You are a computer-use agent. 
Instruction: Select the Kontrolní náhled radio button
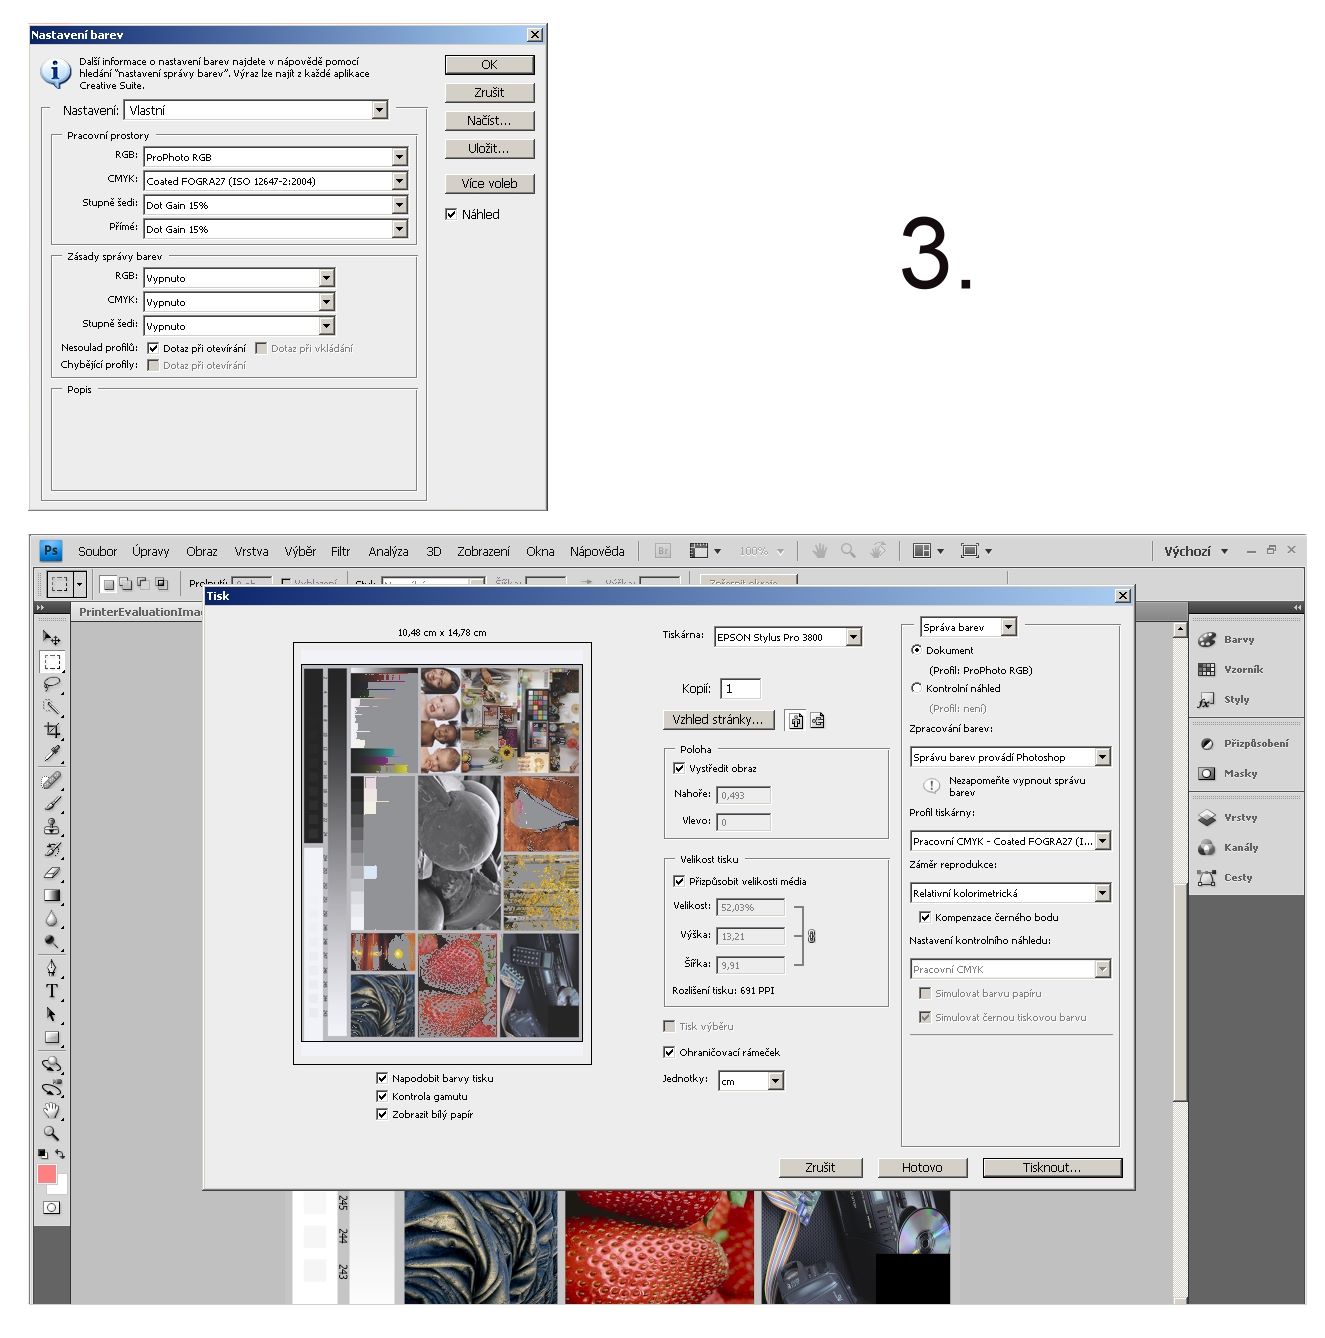click(916, 688)
